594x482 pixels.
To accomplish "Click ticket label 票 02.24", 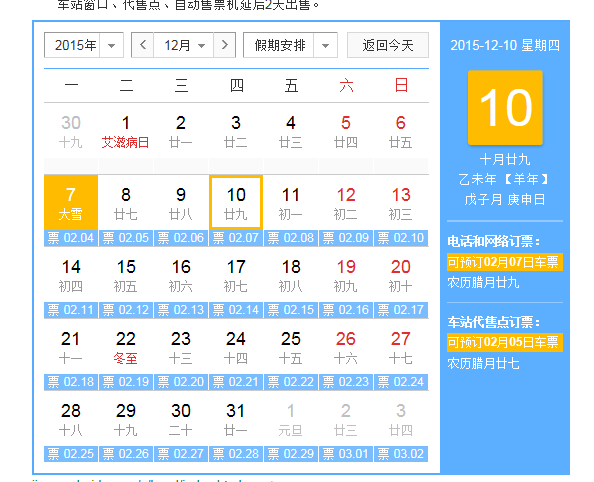I will [401, 382].
